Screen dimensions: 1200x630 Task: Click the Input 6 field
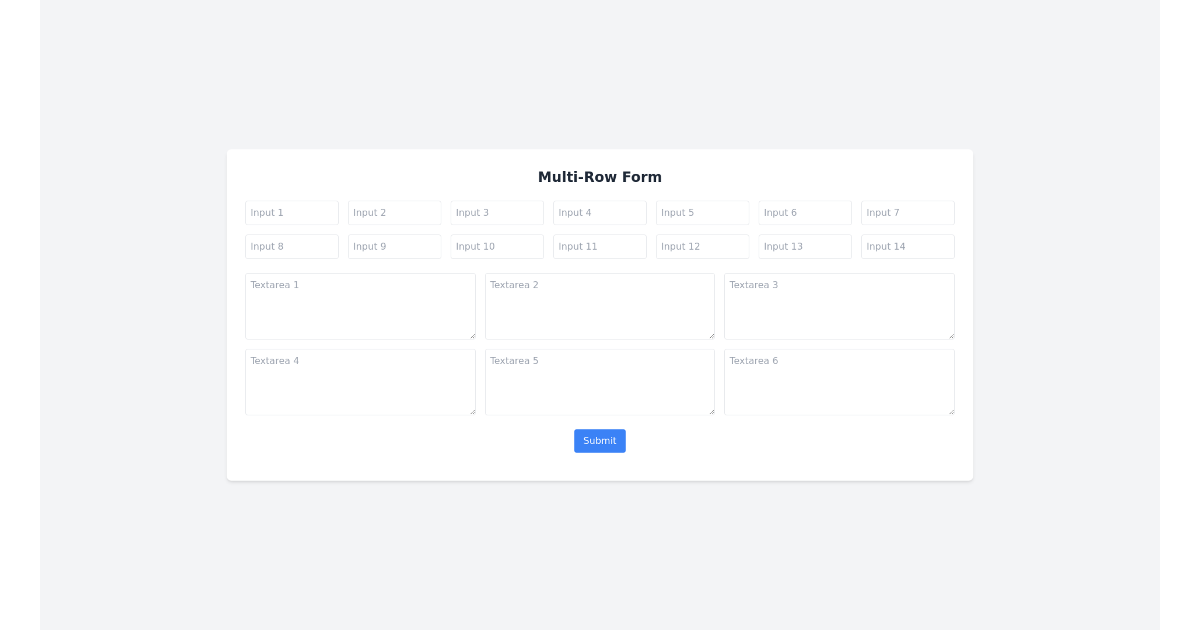[x=804, y=212]
